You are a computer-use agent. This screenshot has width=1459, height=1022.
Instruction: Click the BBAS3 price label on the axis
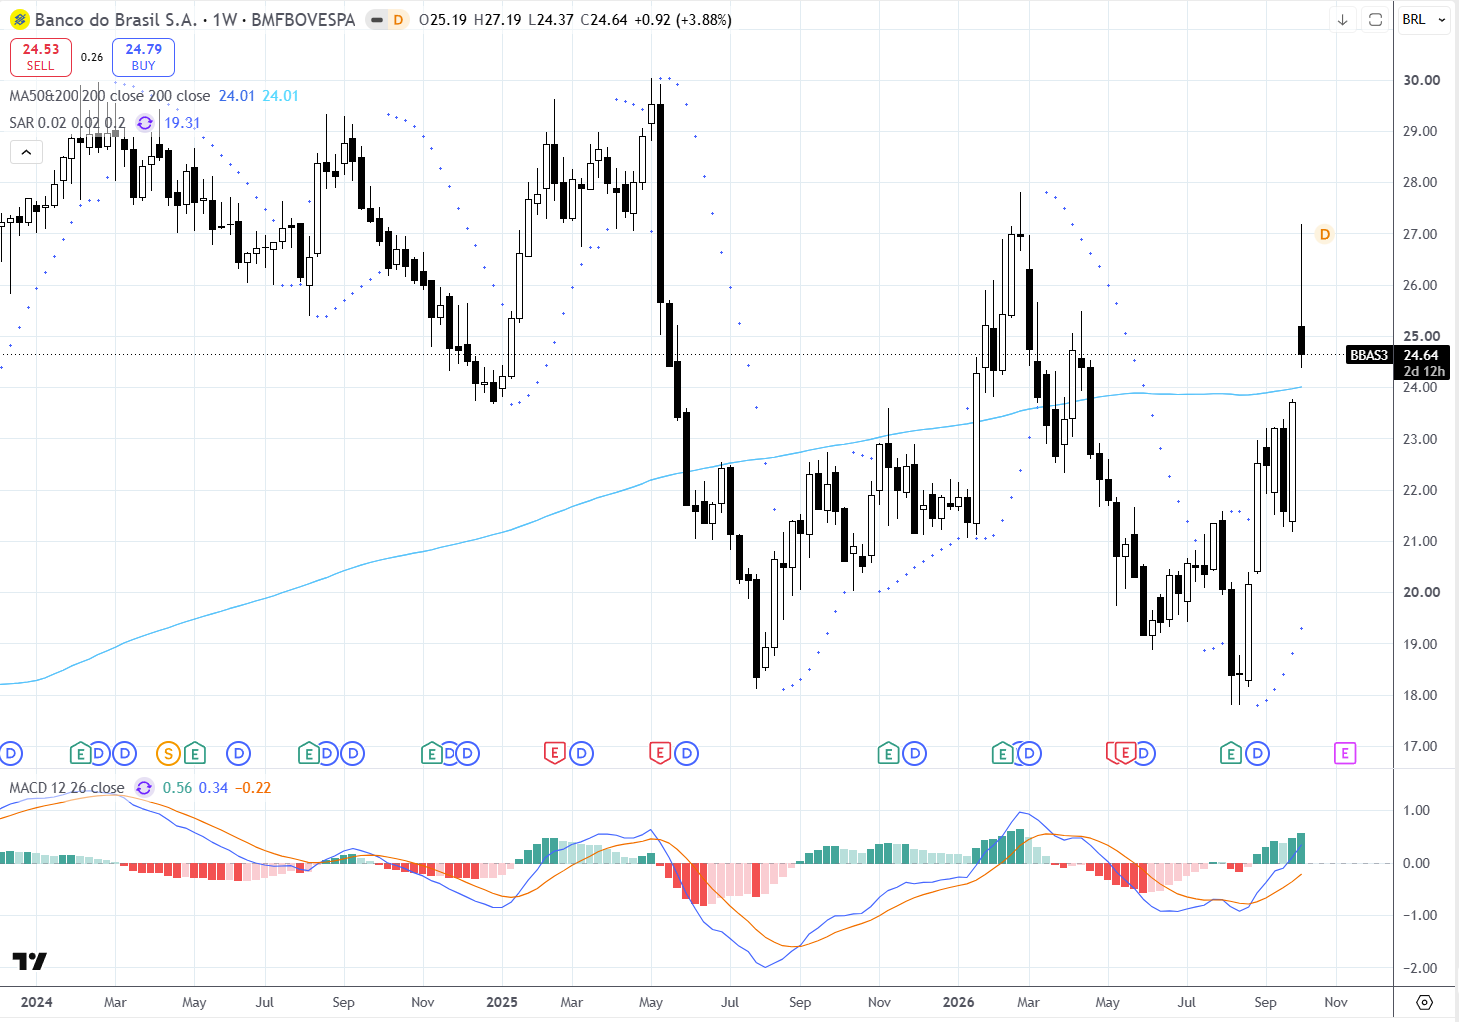click(x=1369, y=355)
